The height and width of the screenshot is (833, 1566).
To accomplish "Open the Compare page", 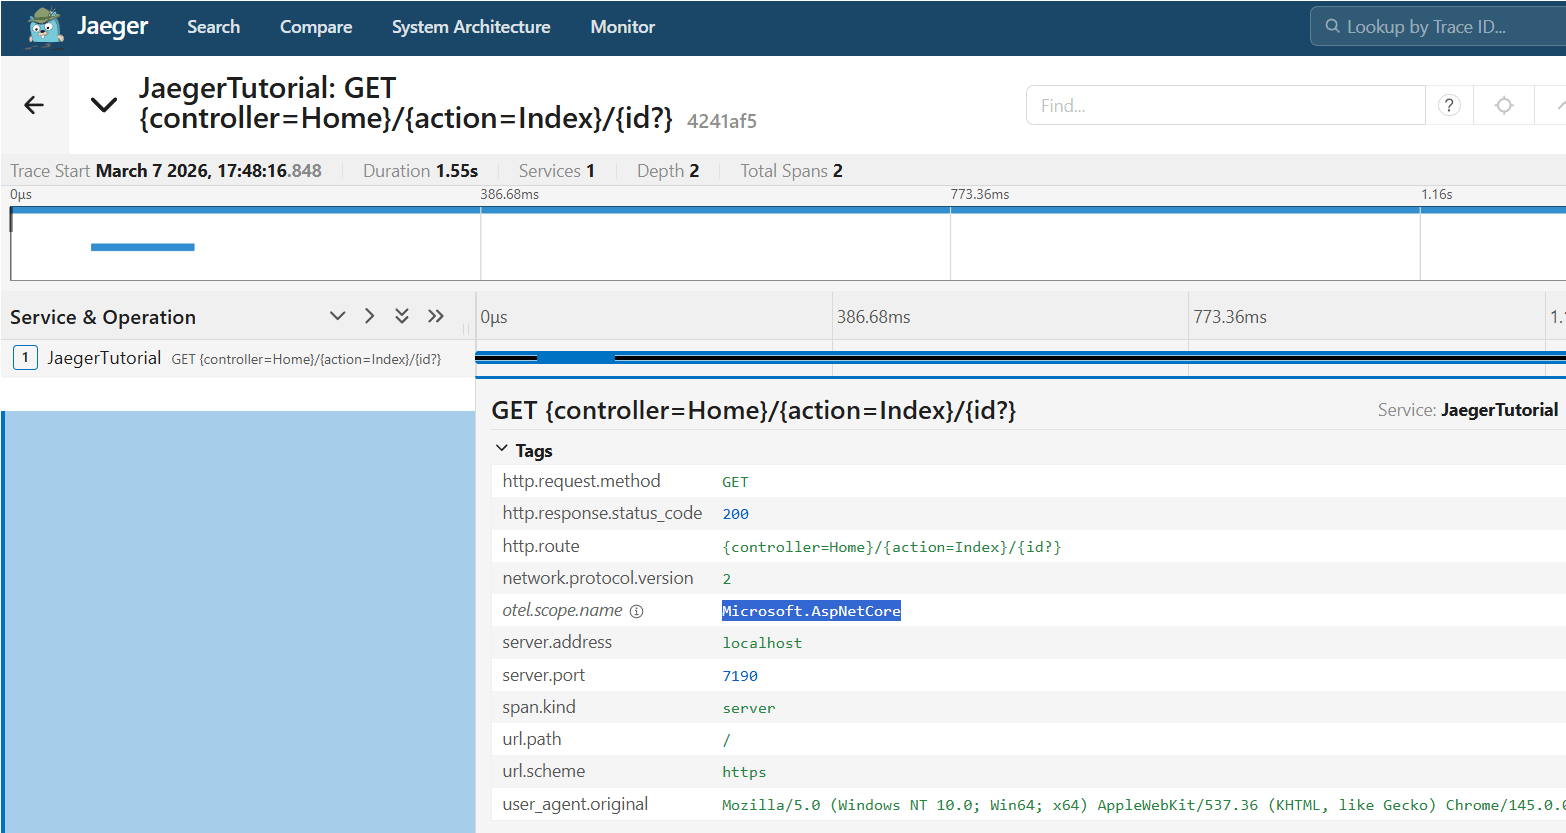I will tap(315, 27).
